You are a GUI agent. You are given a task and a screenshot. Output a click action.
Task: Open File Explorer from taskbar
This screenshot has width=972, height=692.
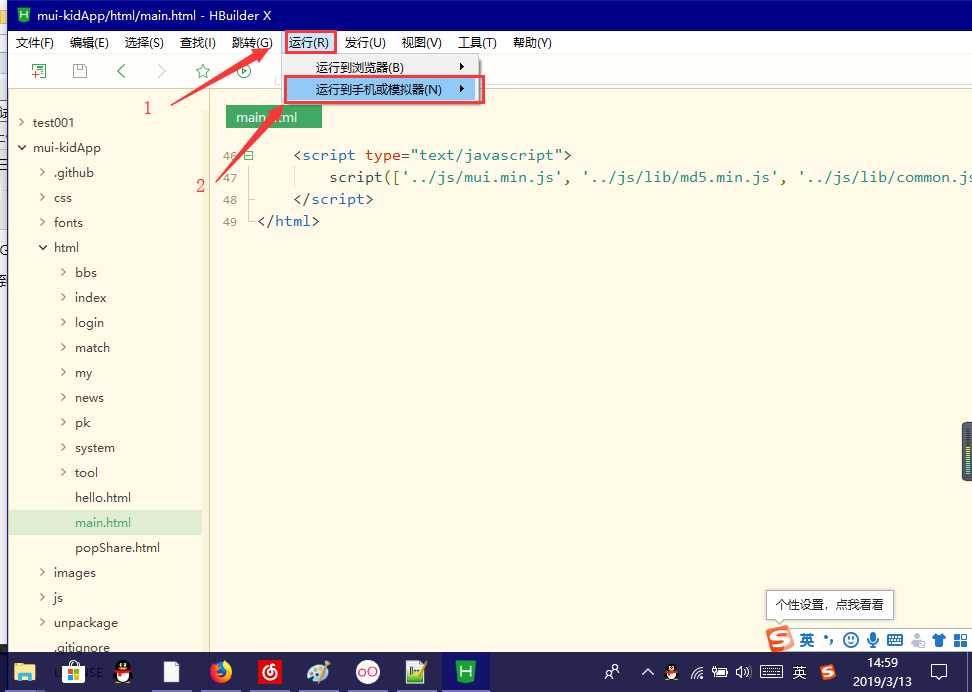pyautogui.click(x=25, y=672)
